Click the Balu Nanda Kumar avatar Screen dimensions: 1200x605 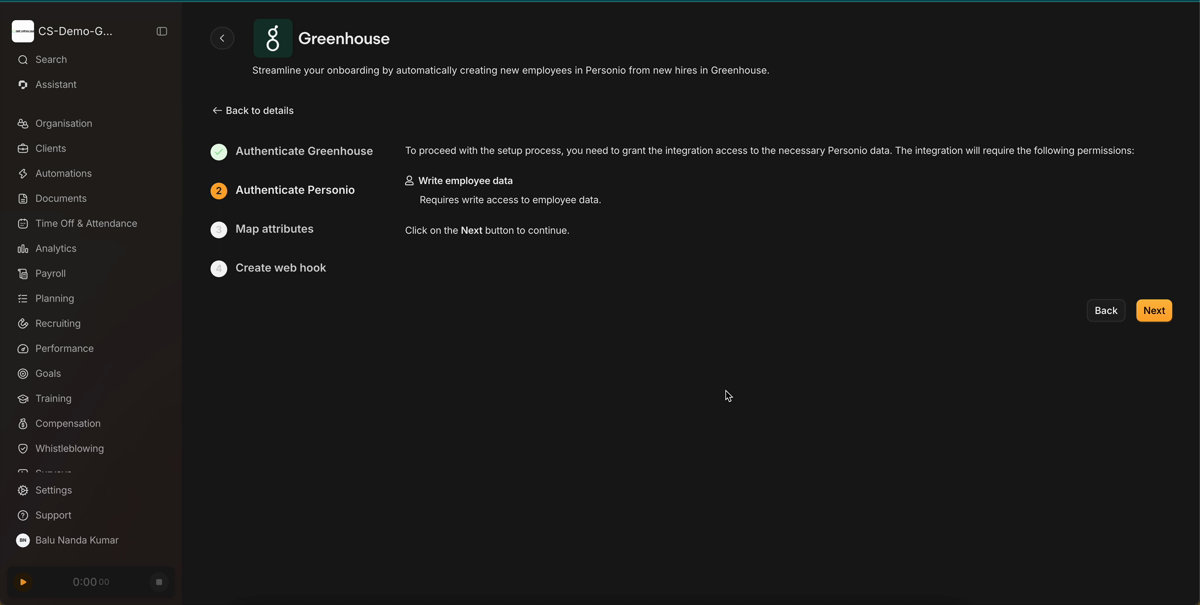coord(23,541)
